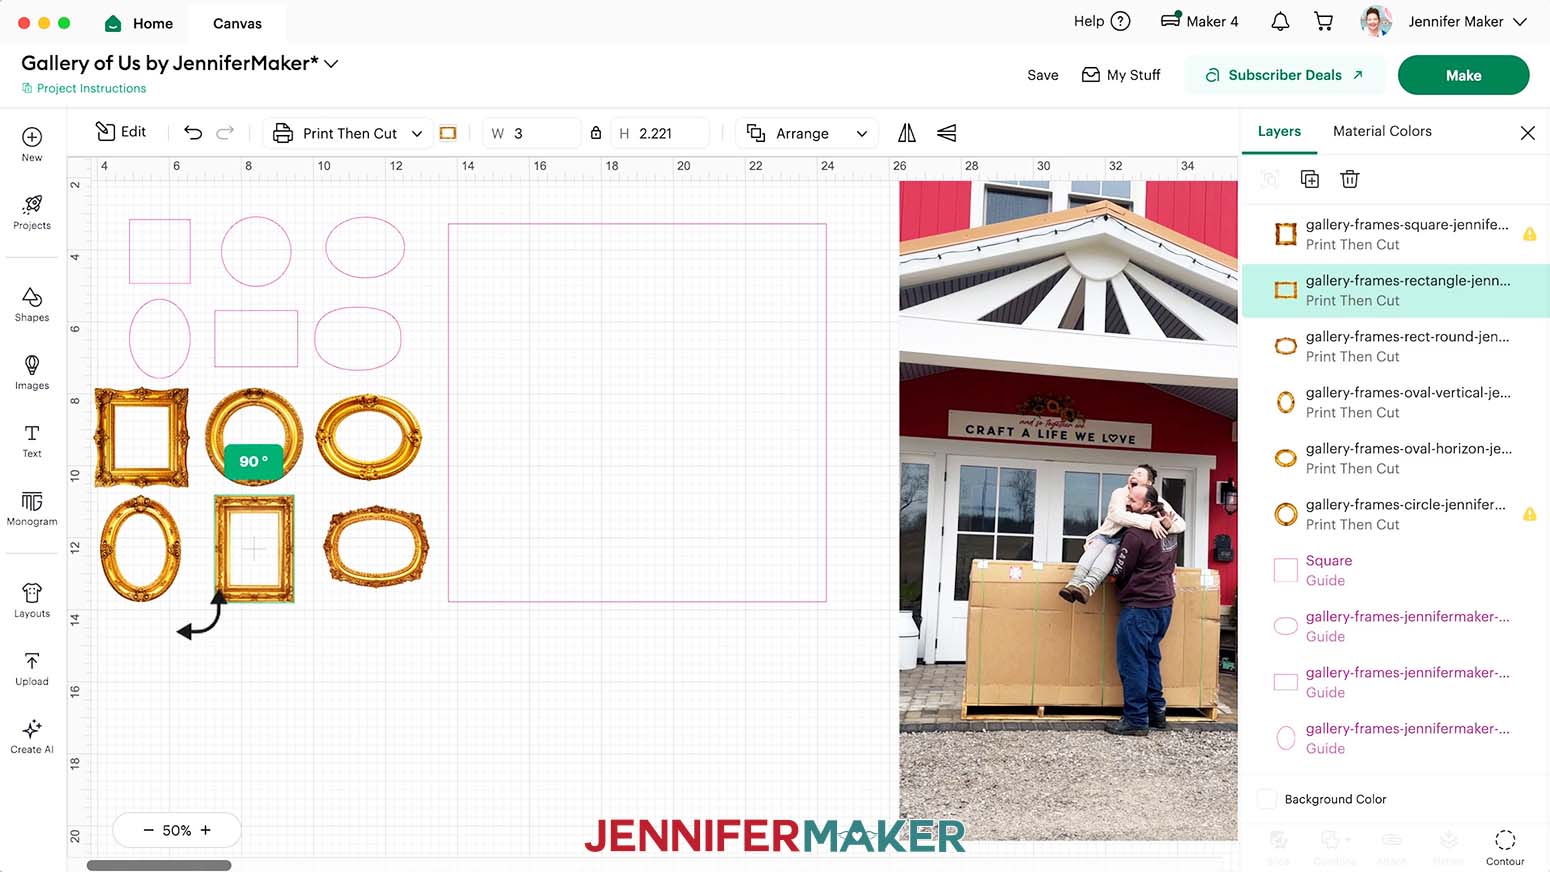This screenshot has height=872, width=1550.
Task: Click the Edit toolbar button
Action: click(x=121, y=132)
